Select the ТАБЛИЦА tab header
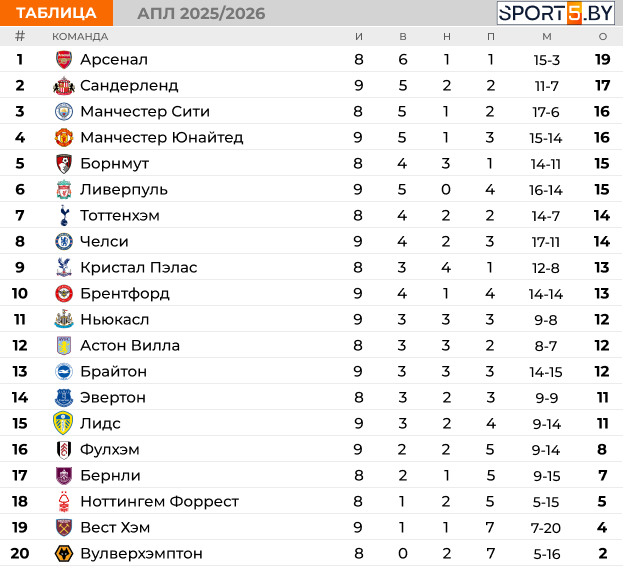Image resolution: width=623 pixels, height=566 pixels. (56, 13)
